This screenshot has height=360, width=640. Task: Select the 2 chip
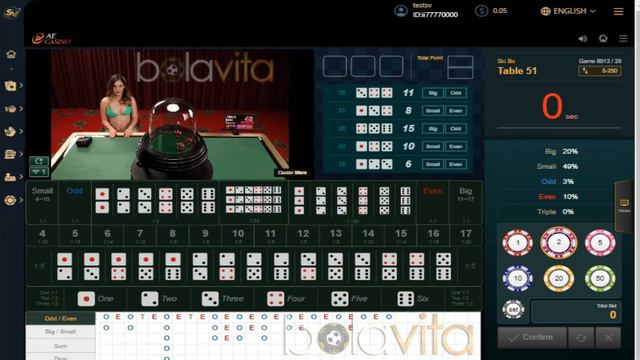[559, 242]
